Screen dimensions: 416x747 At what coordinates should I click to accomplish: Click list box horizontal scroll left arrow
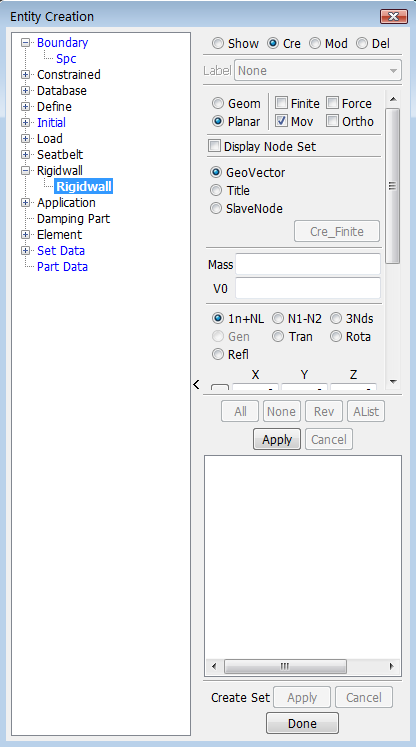point(213,666)
